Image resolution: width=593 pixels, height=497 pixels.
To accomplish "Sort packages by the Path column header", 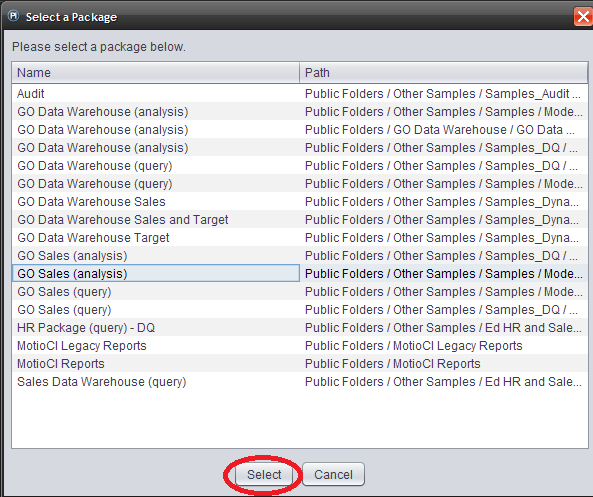I will tap(443, 73).
